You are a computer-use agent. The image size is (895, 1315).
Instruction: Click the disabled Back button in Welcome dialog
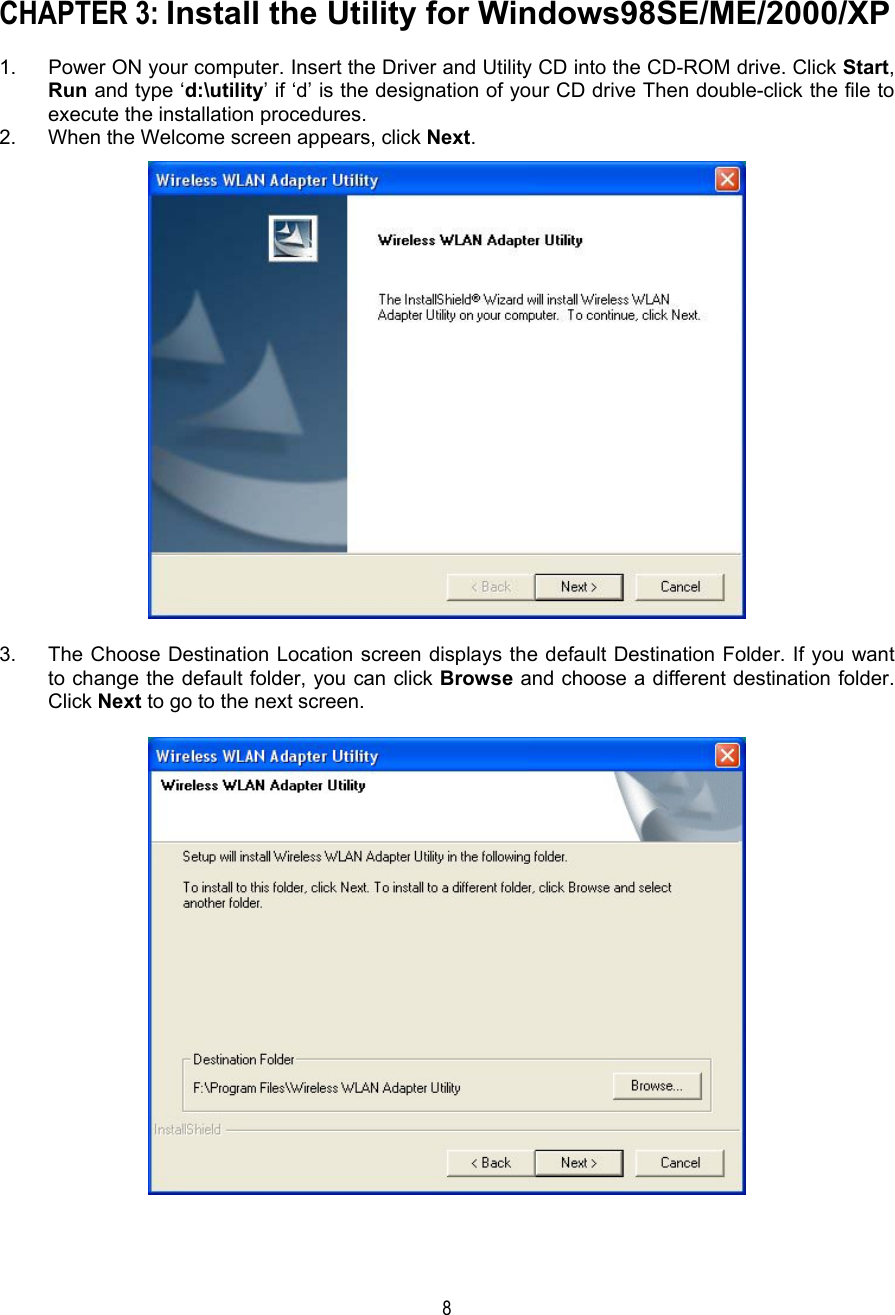click(490, 587)
